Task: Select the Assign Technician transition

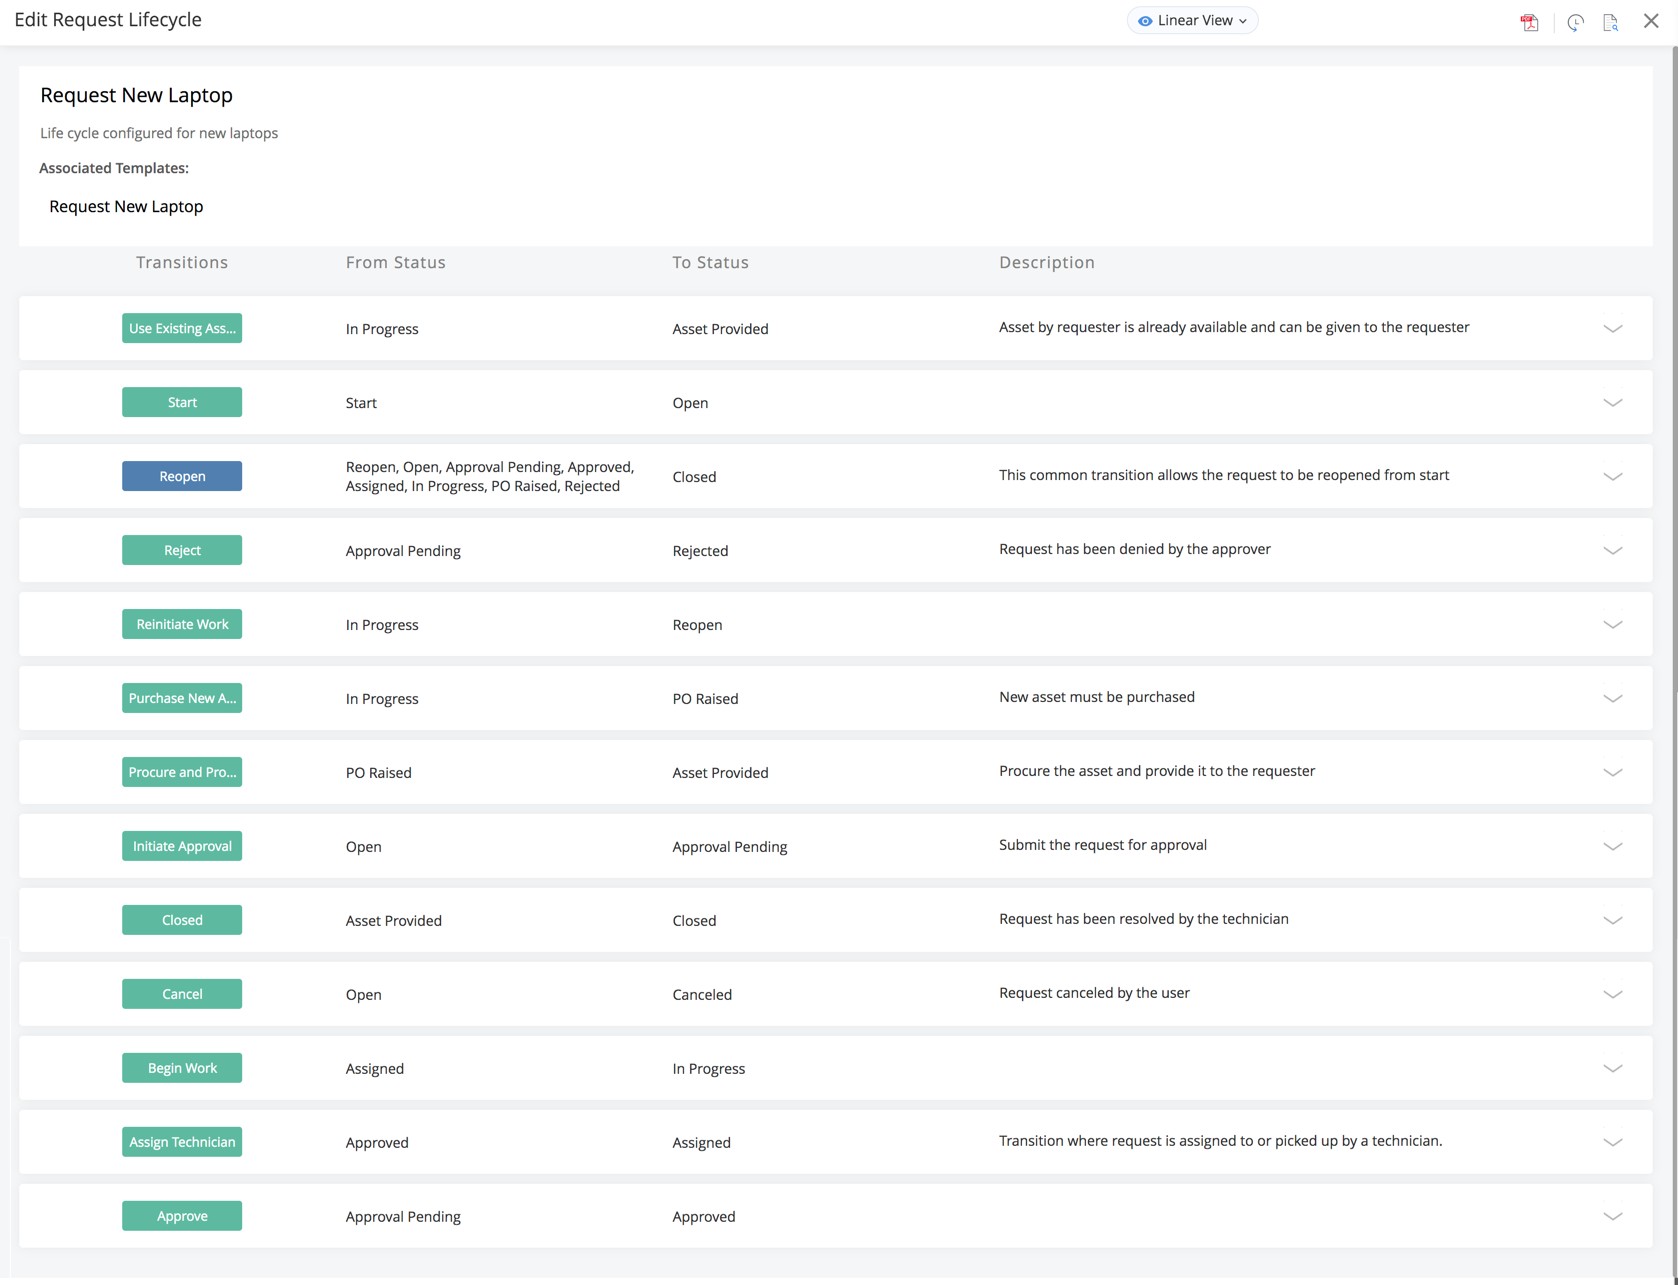Action: point(182,1142)
